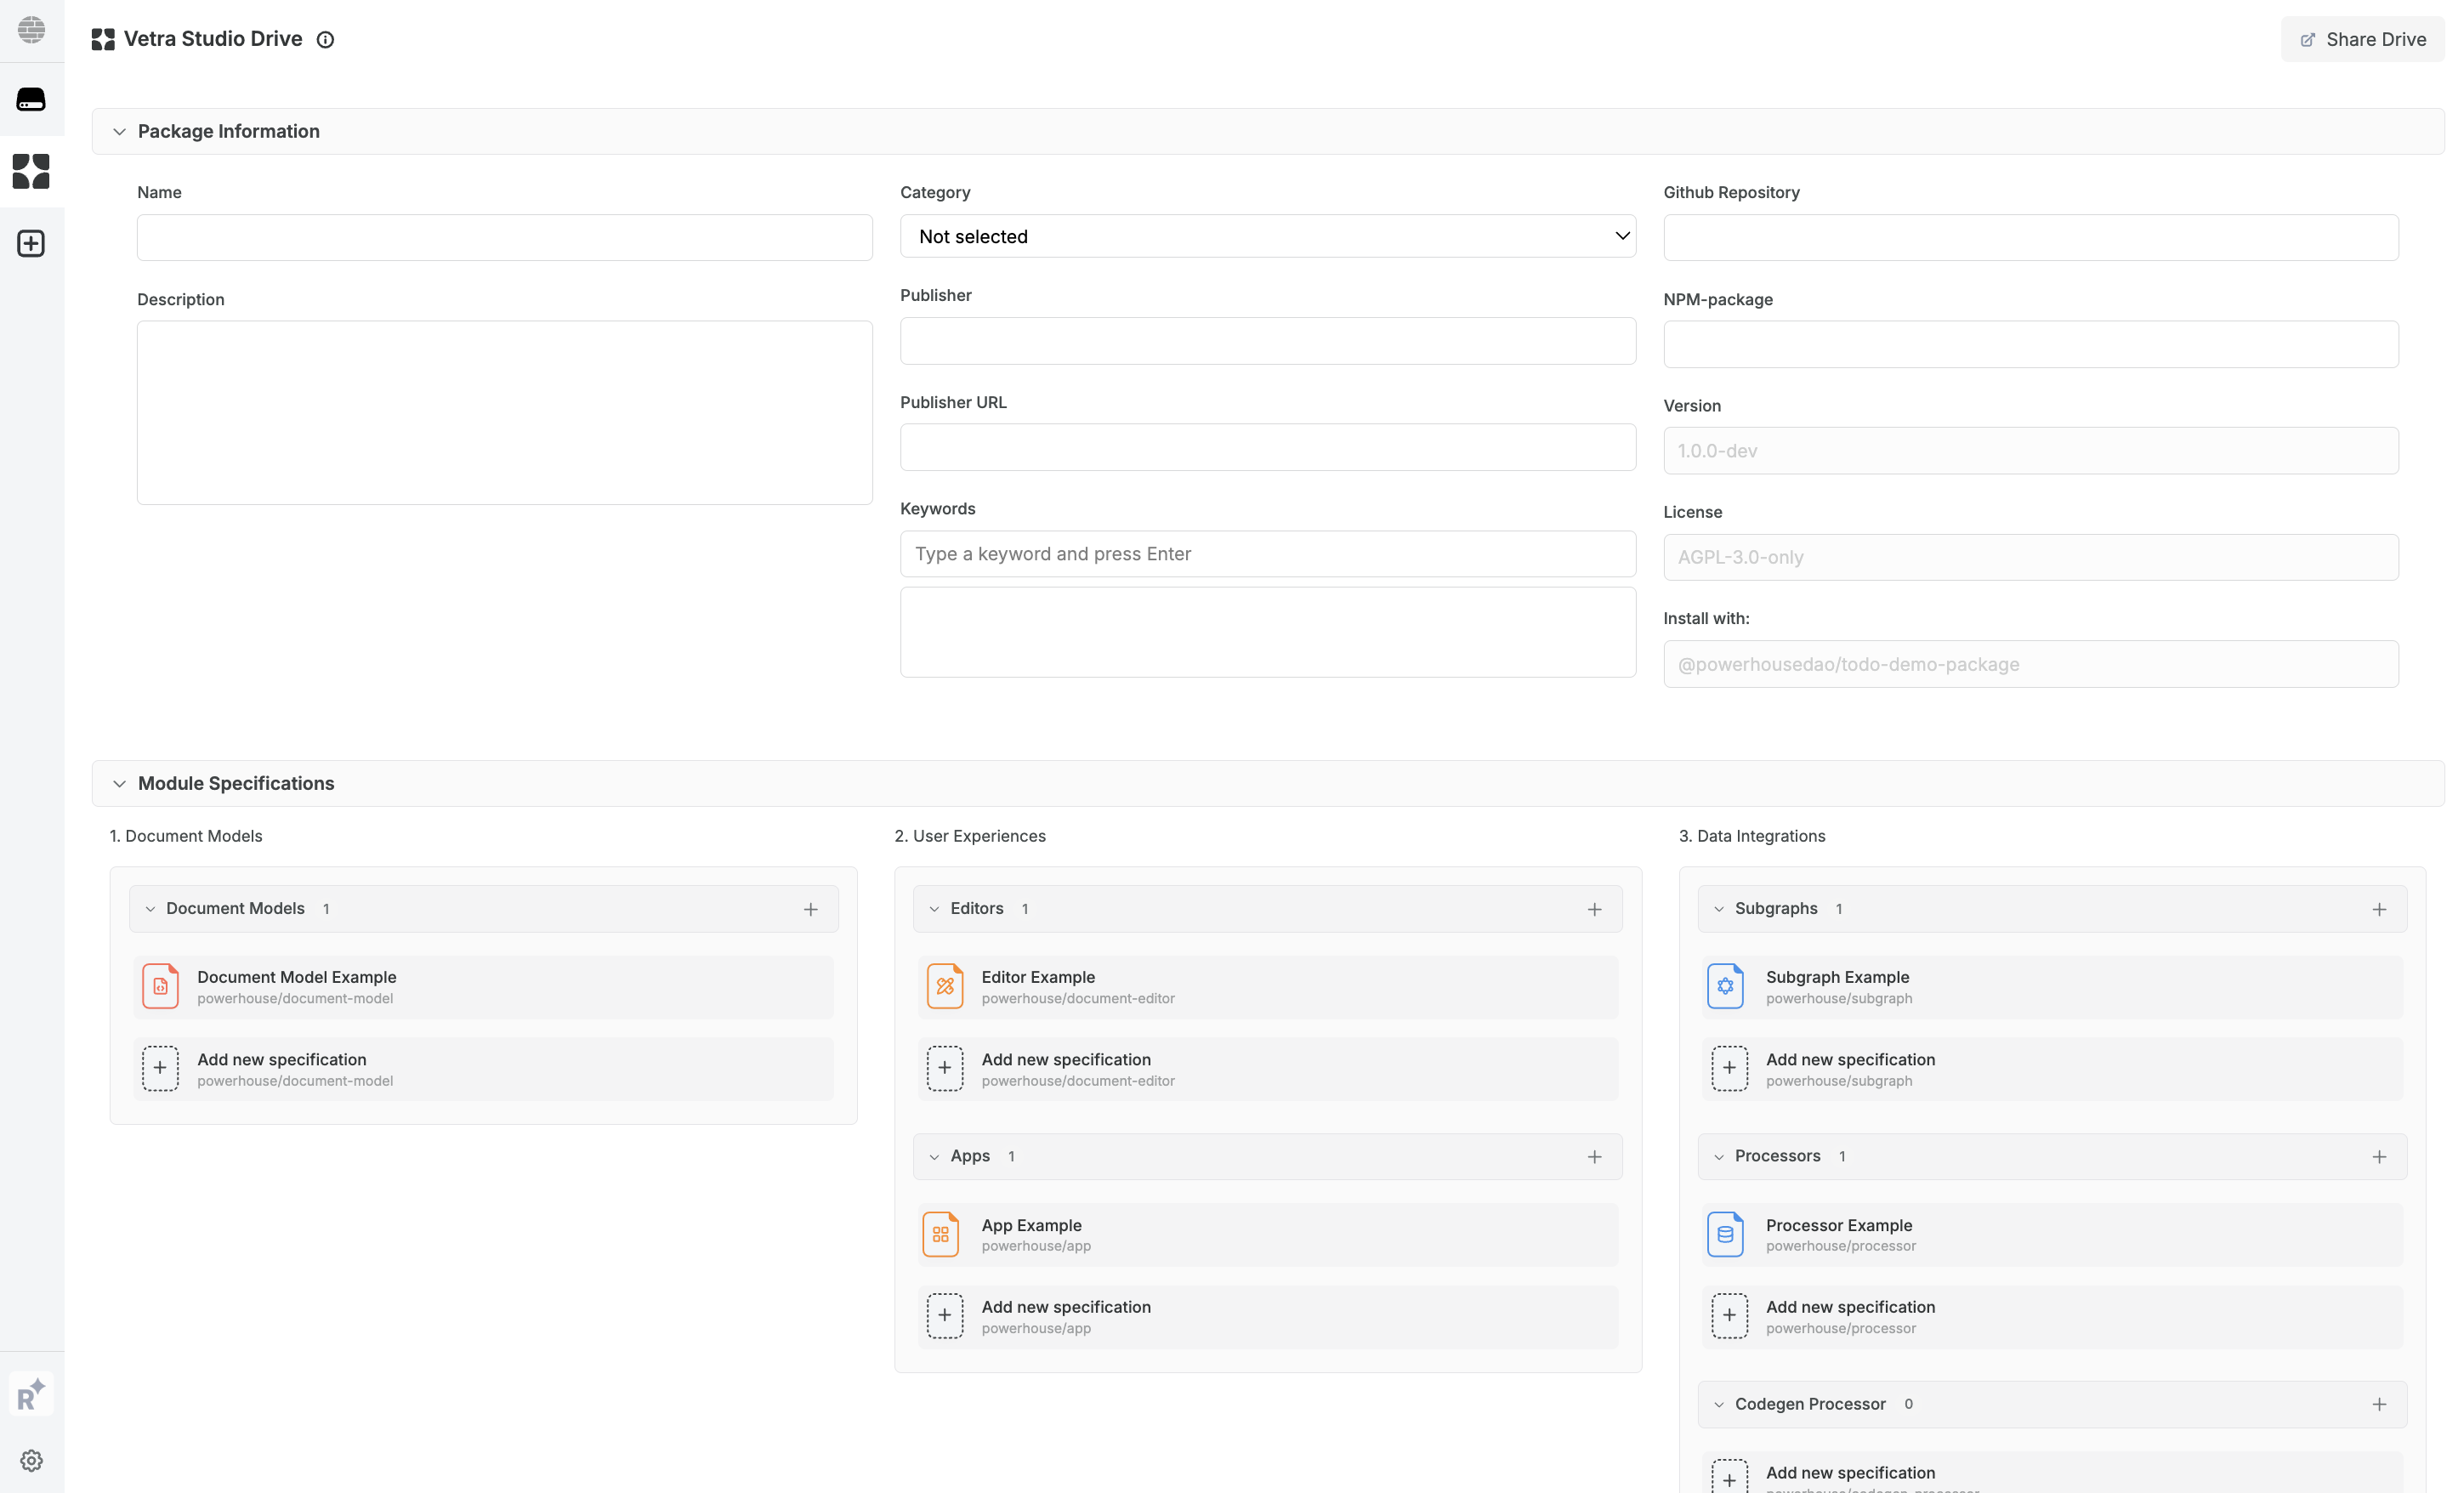Collapse the Apps group

coord(934,1157)
